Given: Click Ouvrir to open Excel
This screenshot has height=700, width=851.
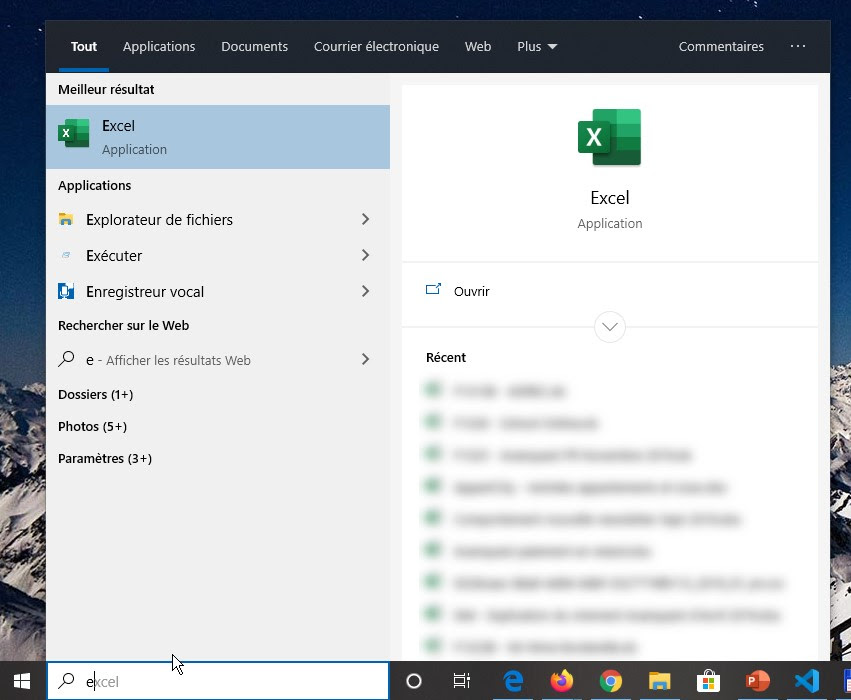Looking at the screenshot, I should (x=471, y=291).
